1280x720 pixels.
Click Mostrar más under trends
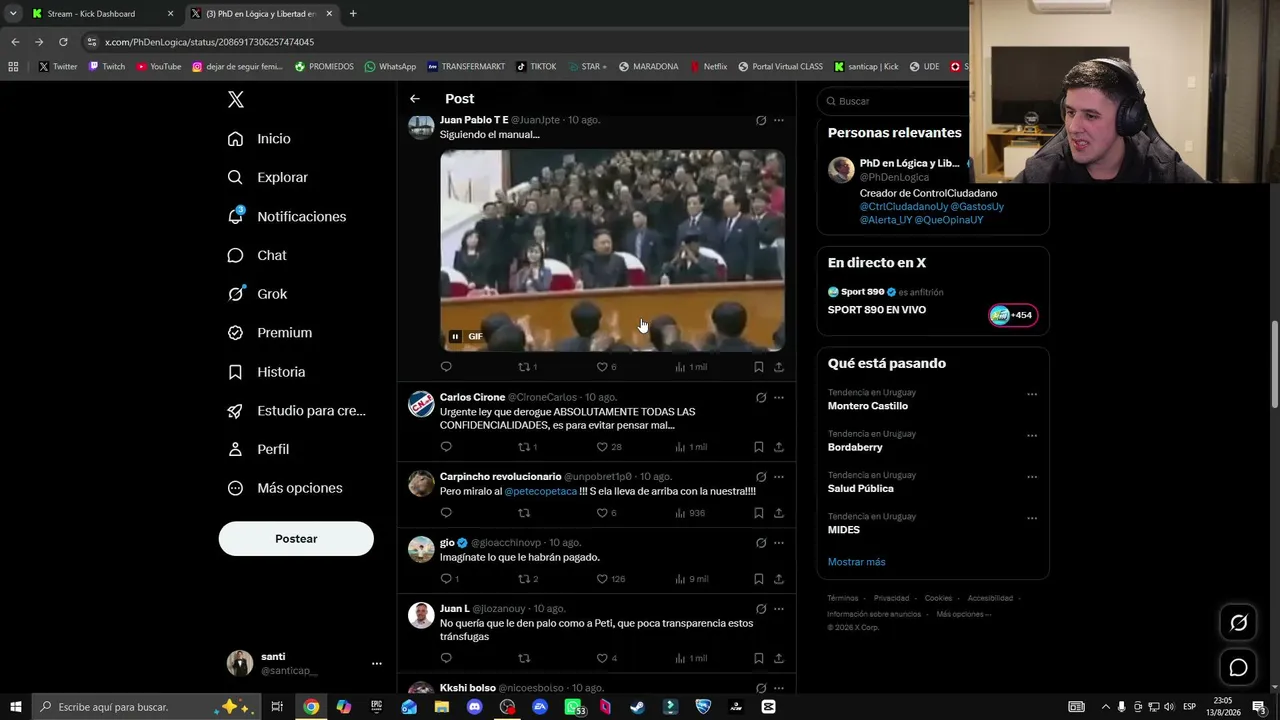(856, 562)
